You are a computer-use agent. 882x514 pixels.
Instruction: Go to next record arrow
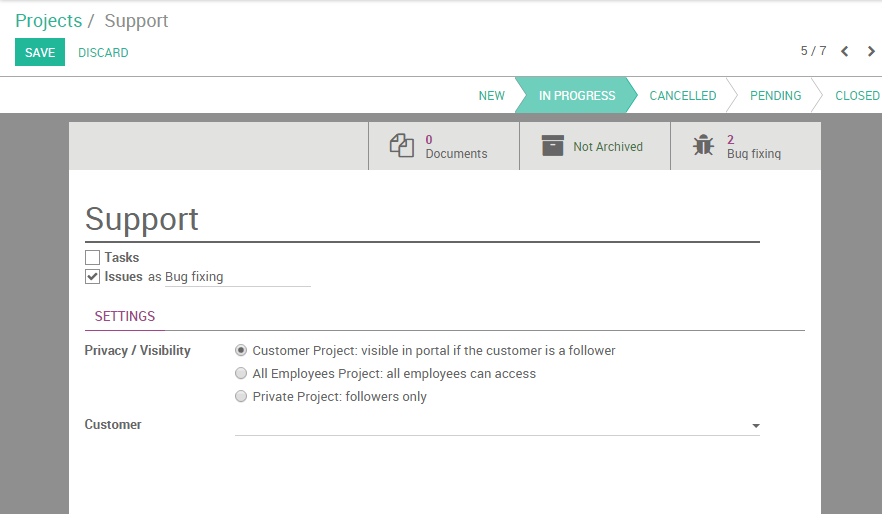[871, 51]
